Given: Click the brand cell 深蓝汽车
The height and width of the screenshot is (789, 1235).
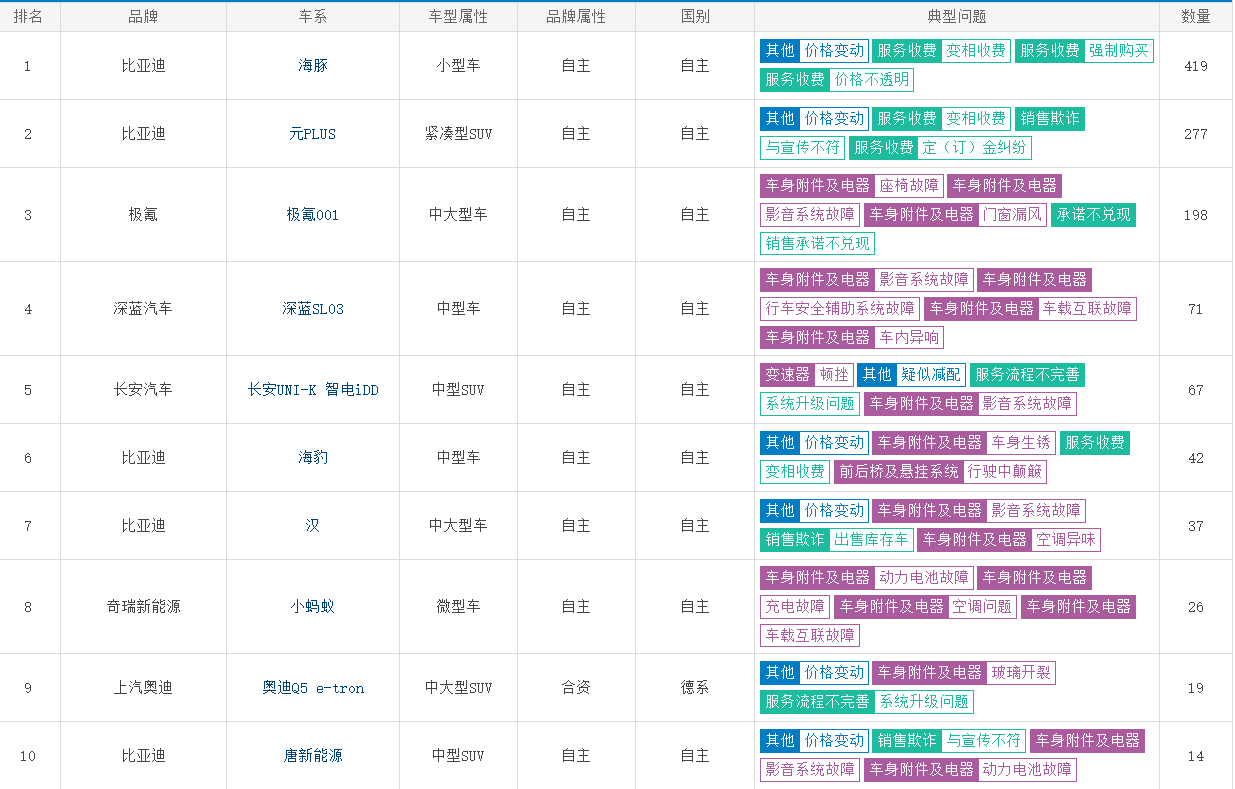Looking at the screenshot, I should [x=143, y=309].
